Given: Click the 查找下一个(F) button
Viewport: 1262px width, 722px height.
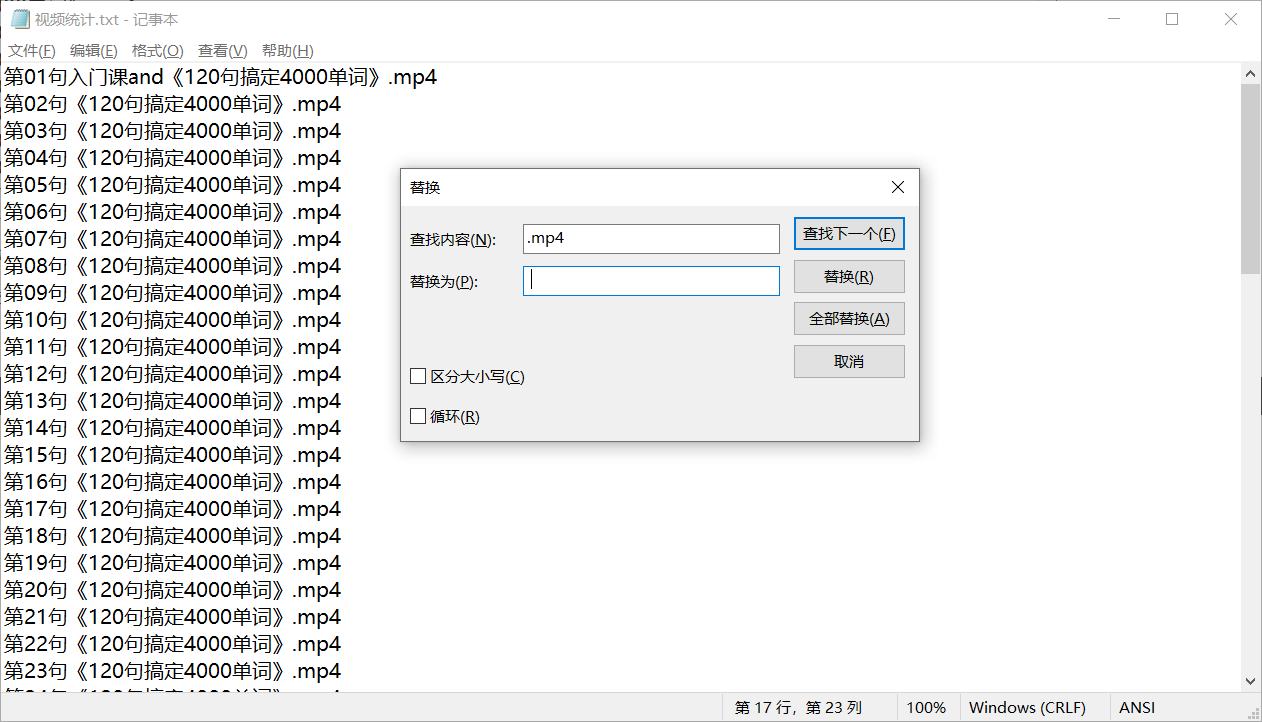Looking at the screenshot, I should pos(849,234).
